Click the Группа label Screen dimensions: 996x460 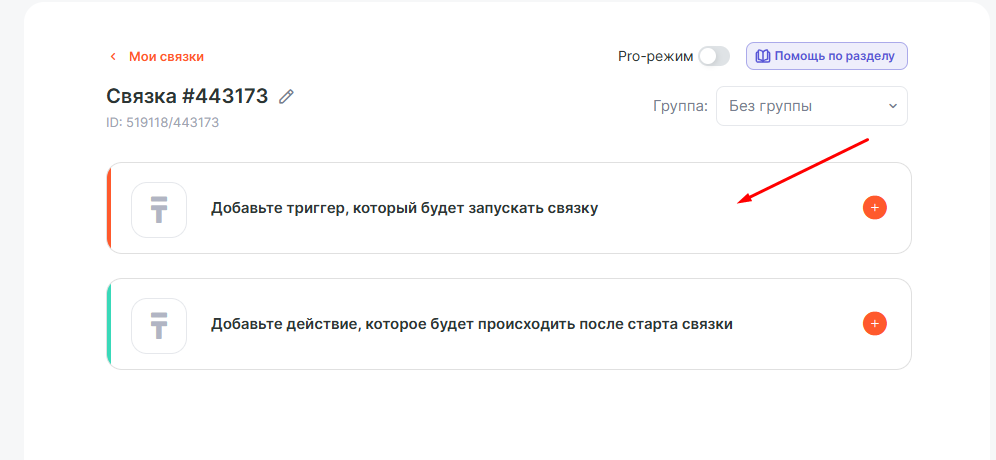pos(680,106)
